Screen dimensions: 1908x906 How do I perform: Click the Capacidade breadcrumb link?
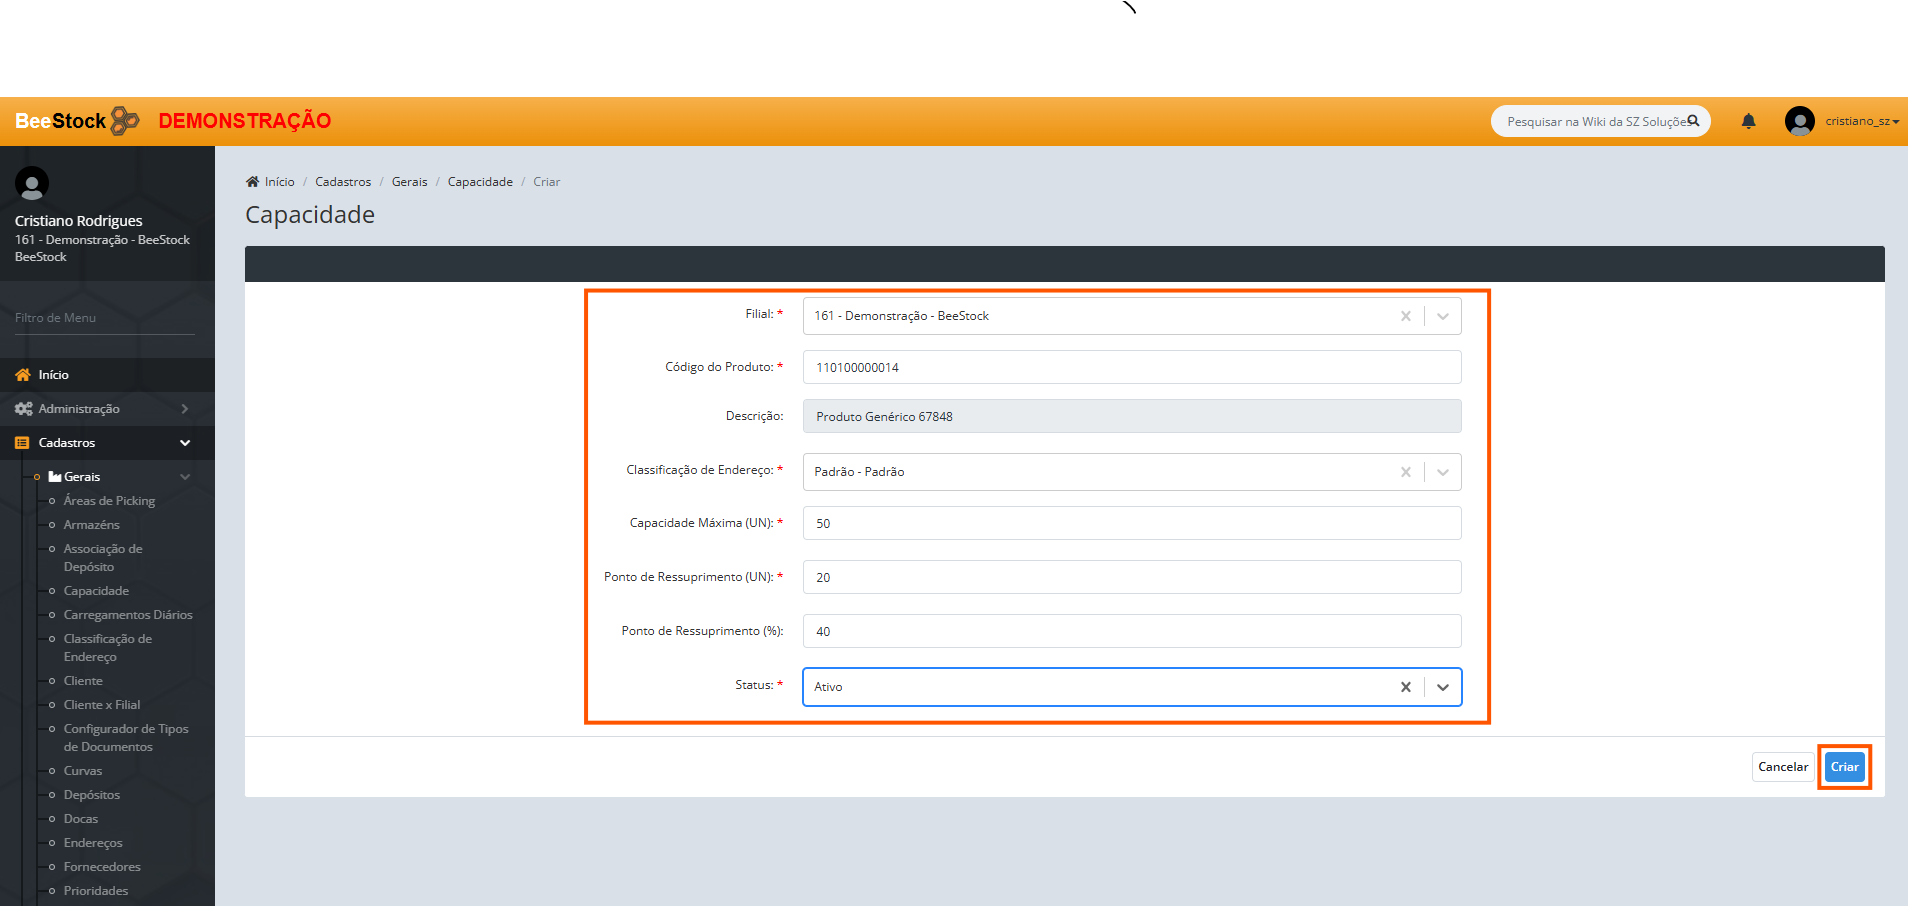point(480,182)
